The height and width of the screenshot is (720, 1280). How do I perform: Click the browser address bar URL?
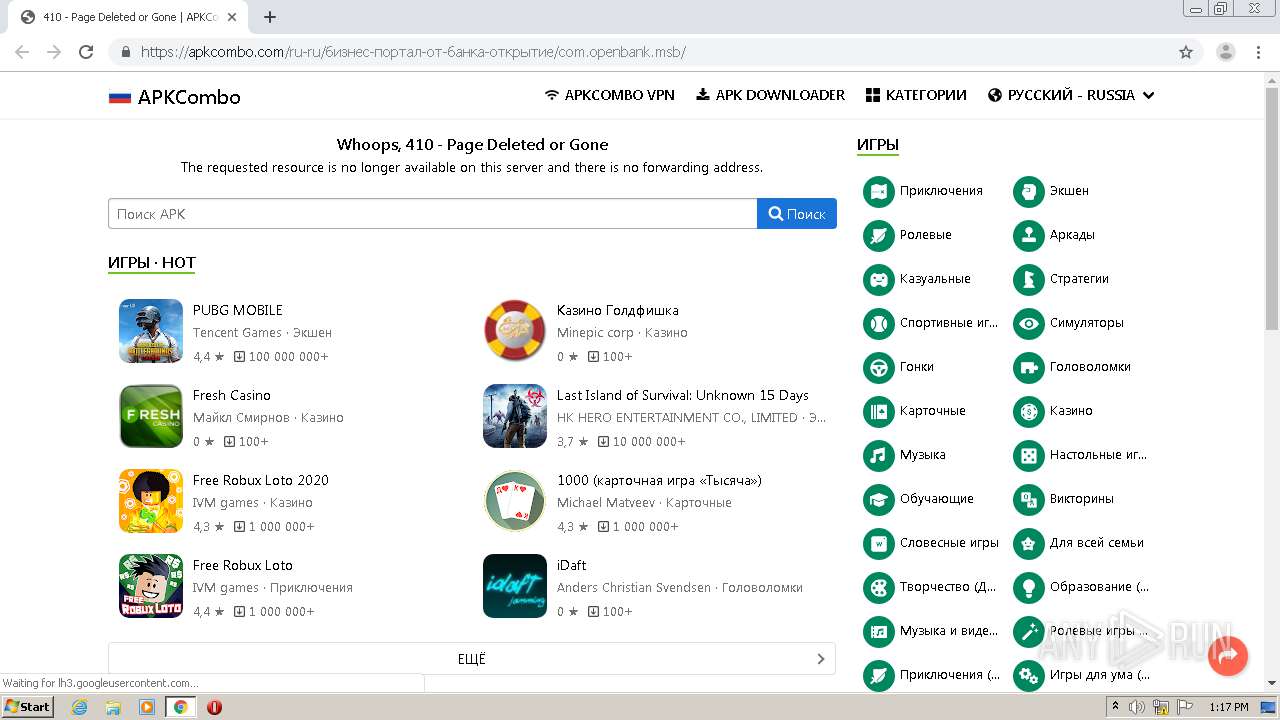coord(413,52)
